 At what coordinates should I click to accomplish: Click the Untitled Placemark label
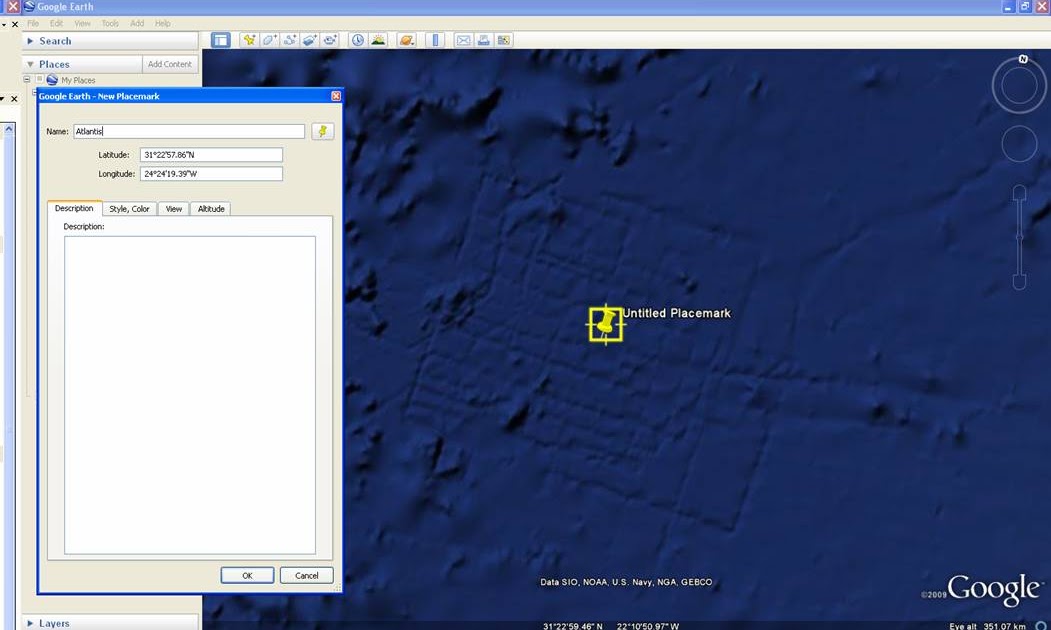(677, 313)
